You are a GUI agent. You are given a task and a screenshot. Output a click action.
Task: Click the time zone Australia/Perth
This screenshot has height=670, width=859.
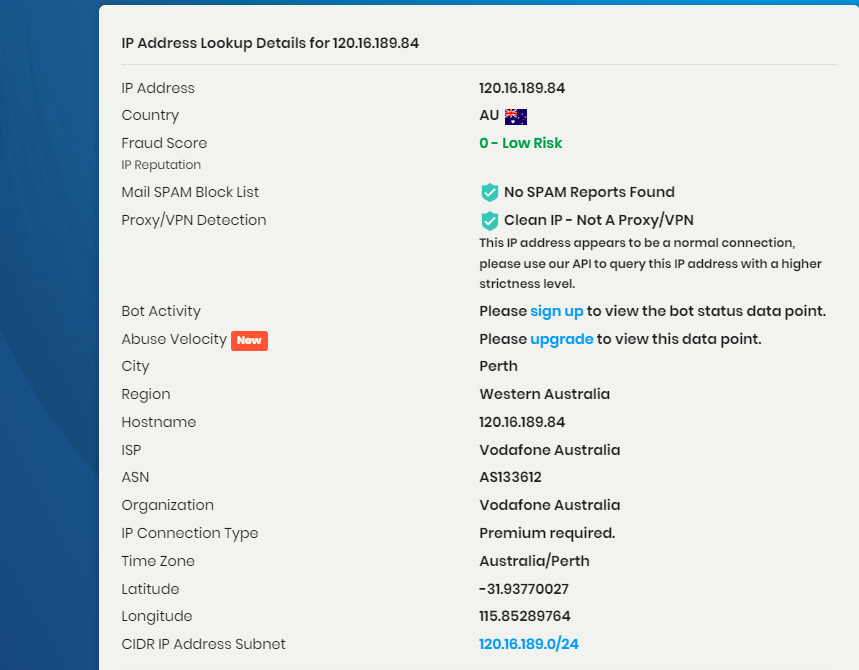pos(534,561)
